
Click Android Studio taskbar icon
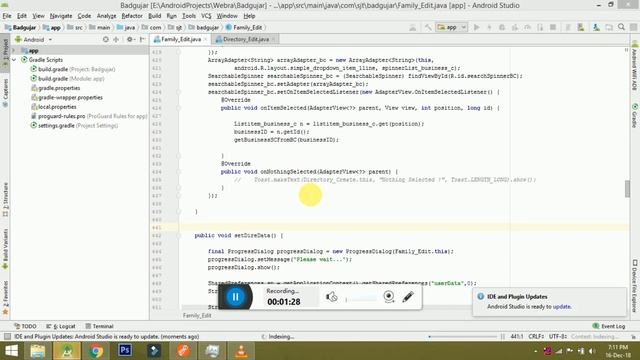coord(67,351)
